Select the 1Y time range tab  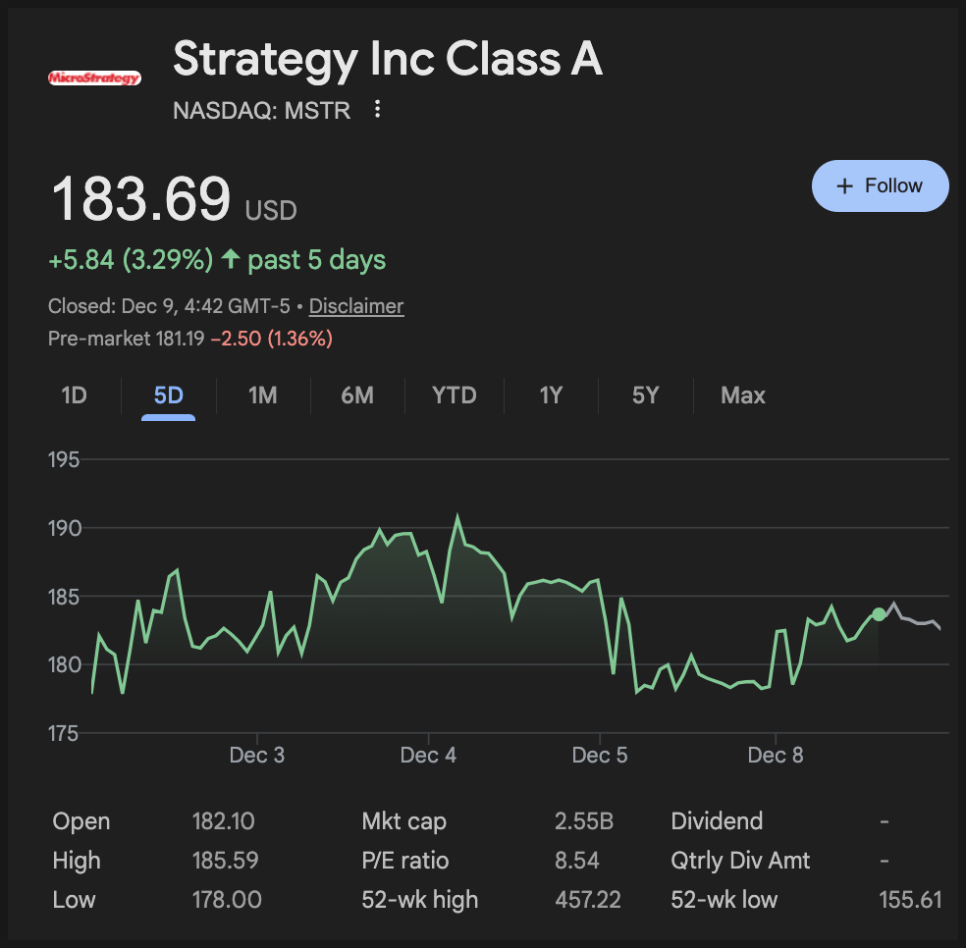tap(551, 395)
